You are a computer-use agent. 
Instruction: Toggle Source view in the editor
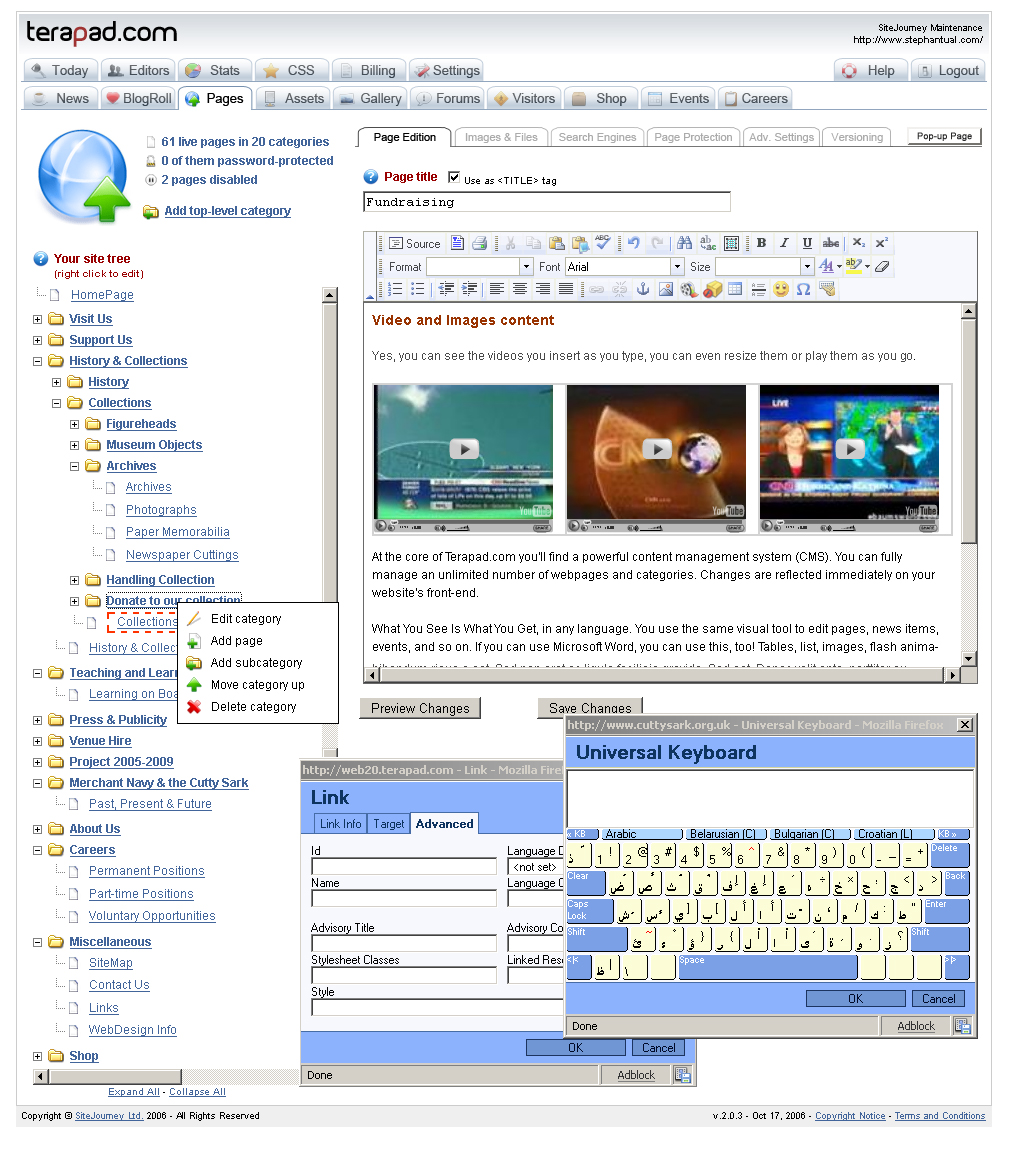point(414,243)
